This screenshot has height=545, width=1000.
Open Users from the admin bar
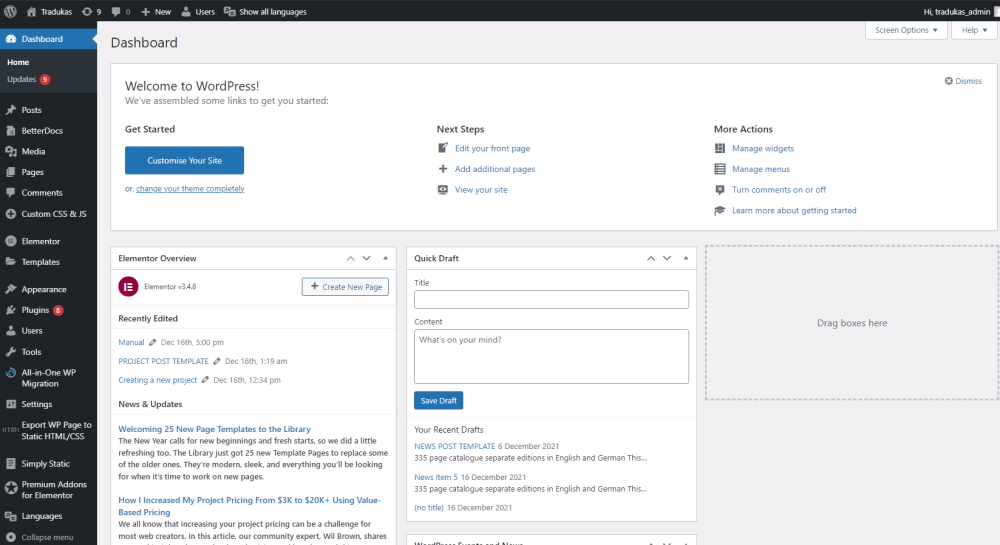pos(198,11)
